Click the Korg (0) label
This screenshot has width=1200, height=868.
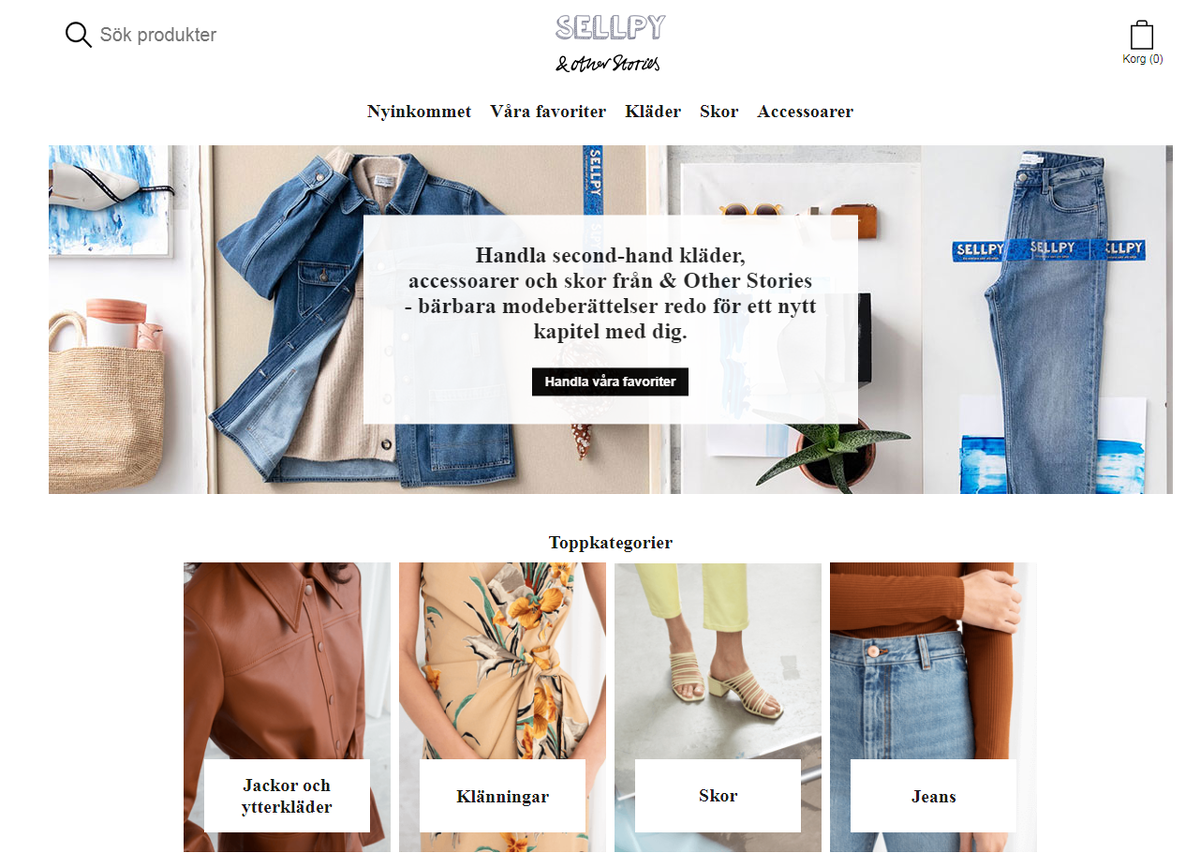tap(1143, 59)
